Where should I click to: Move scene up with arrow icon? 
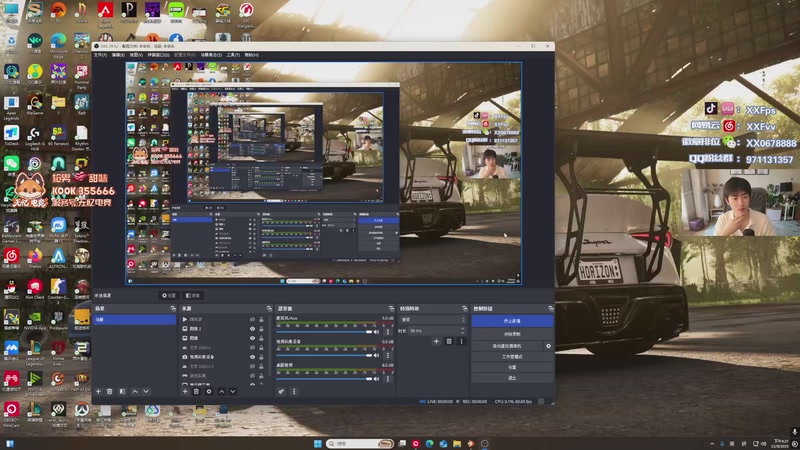(x=135, y=391)
